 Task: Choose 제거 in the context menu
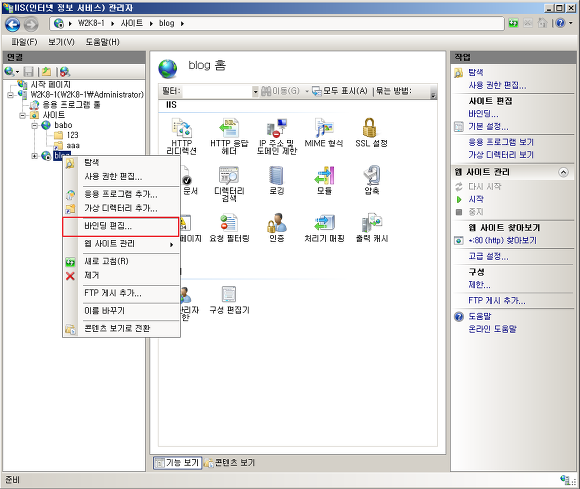(121, 276)
